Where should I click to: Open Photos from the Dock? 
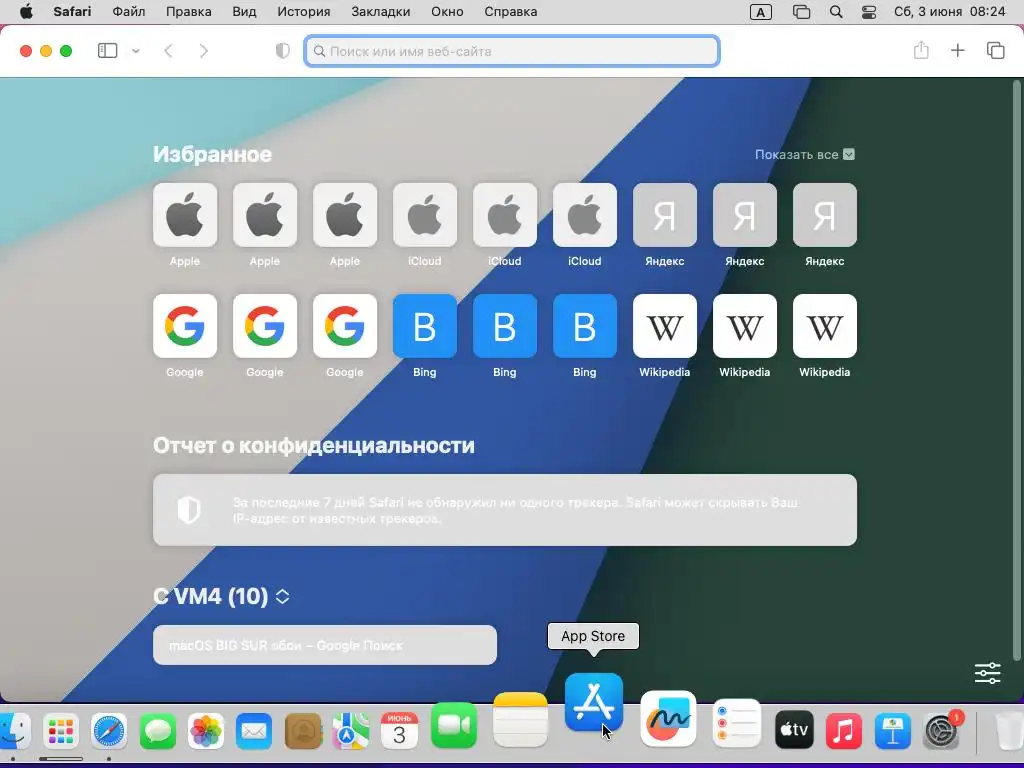(x=206, y=731)
